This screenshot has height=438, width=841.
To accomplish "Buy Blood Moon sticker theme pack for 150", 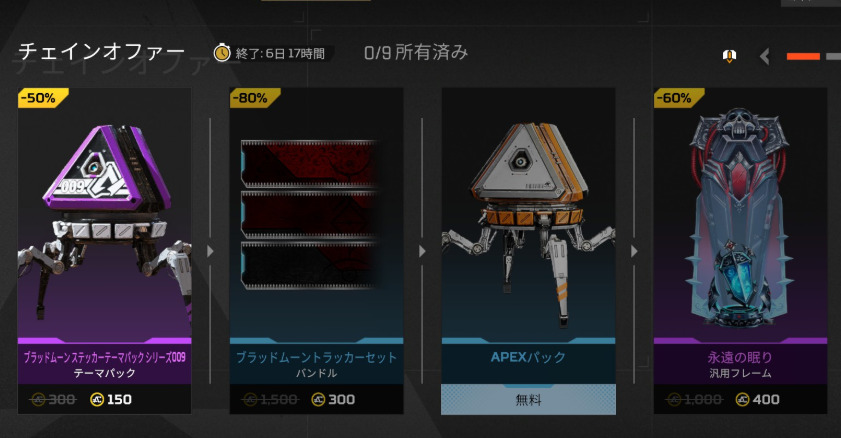I will coord(105,399).
